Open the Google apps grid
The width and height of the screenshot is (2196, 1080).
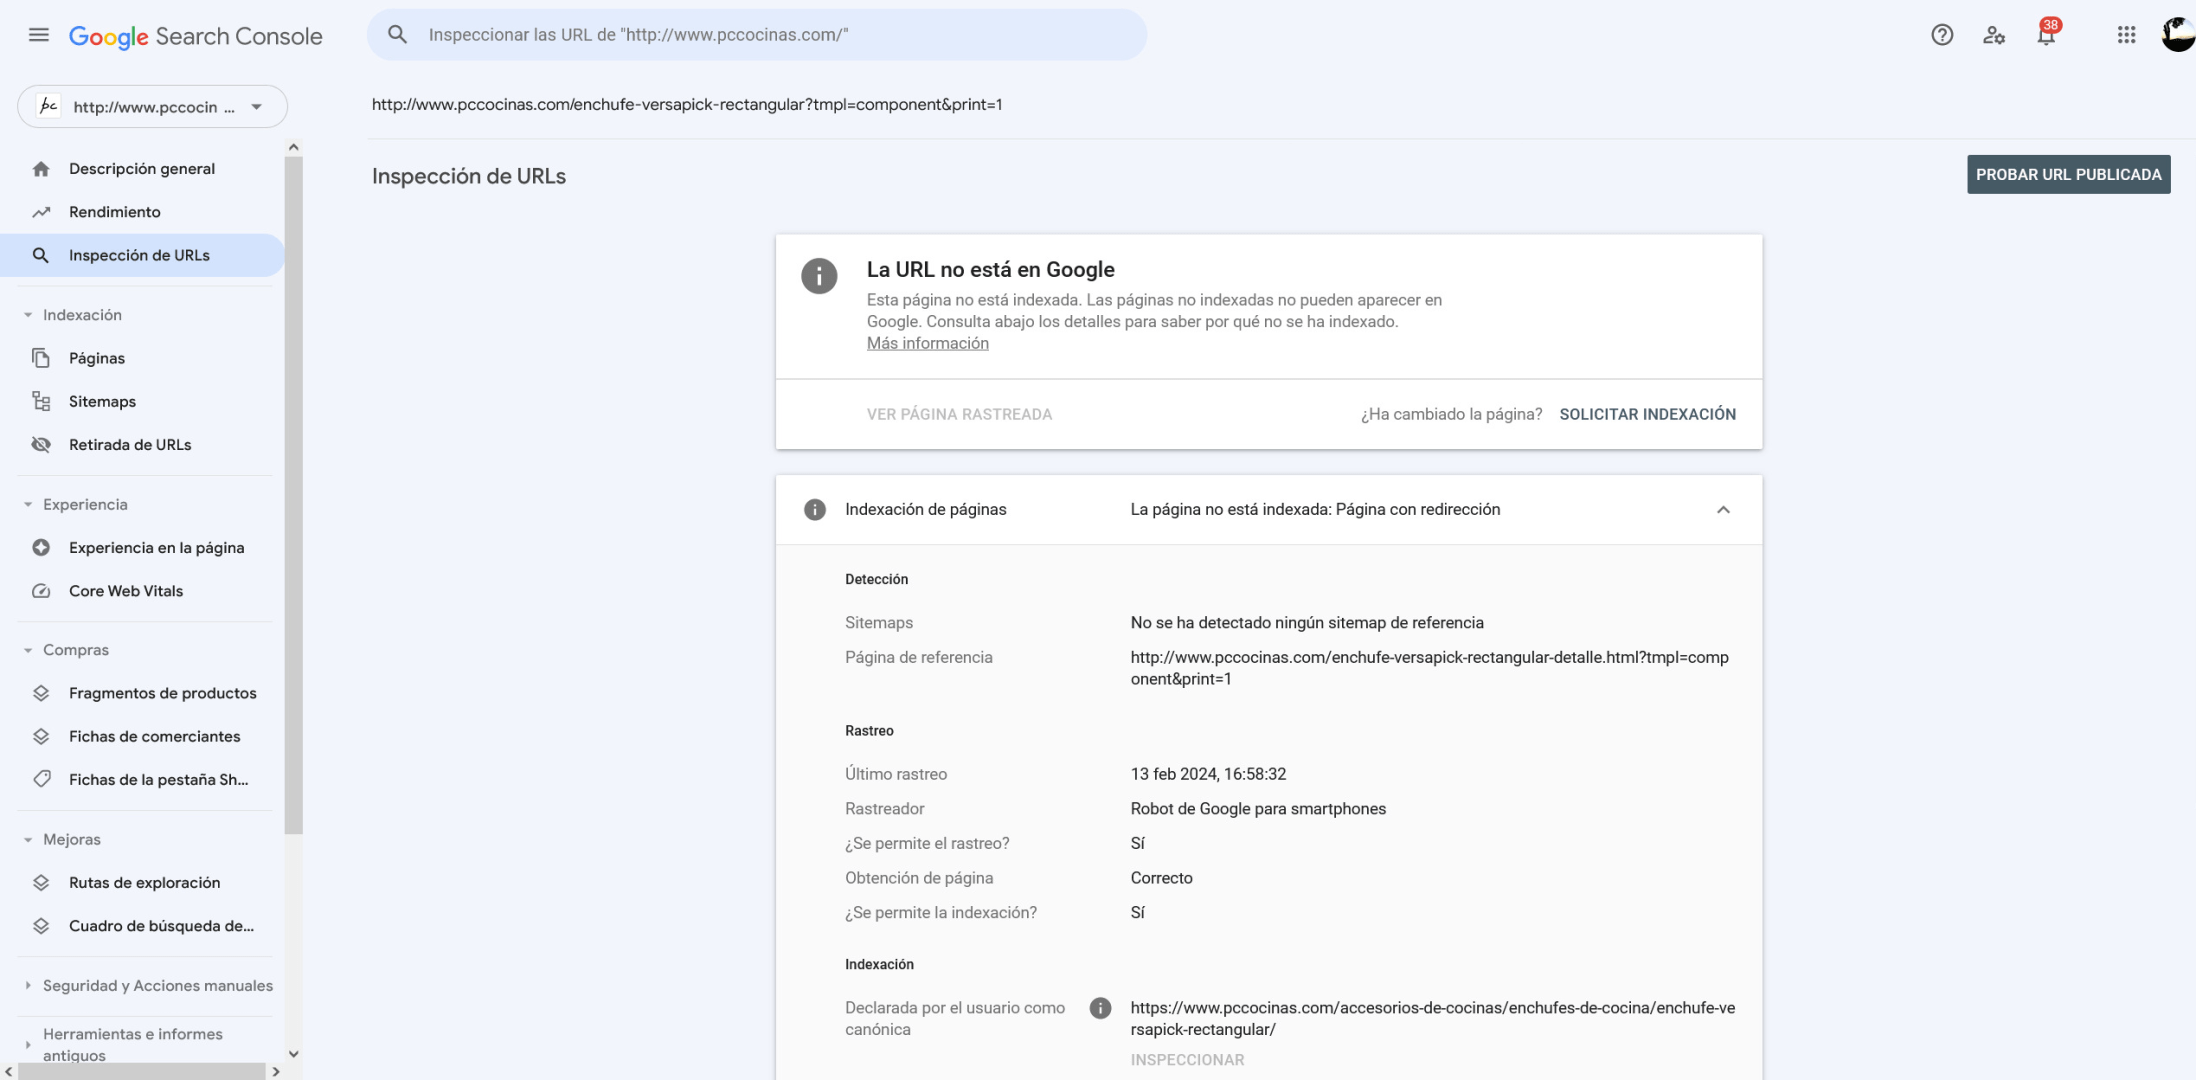coord(2127,35)
